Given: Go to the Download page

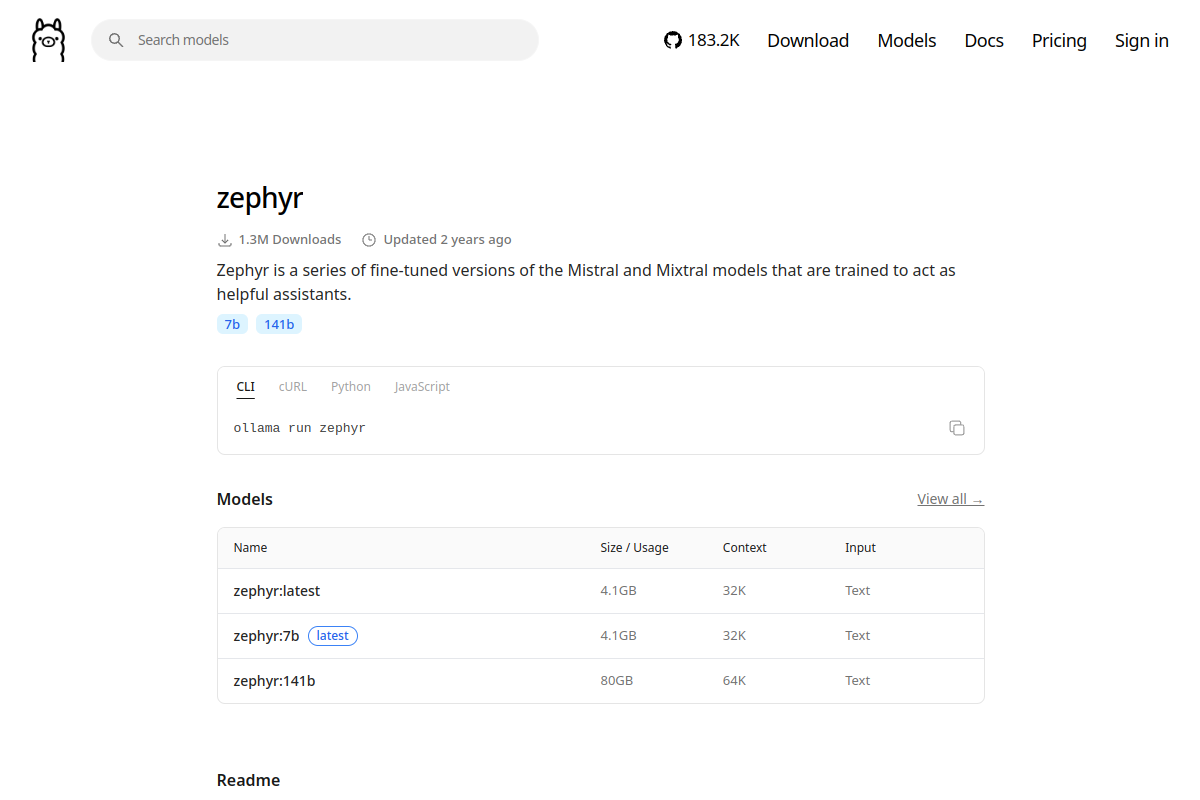Looking at the screenshot, I should click(808, 40).
